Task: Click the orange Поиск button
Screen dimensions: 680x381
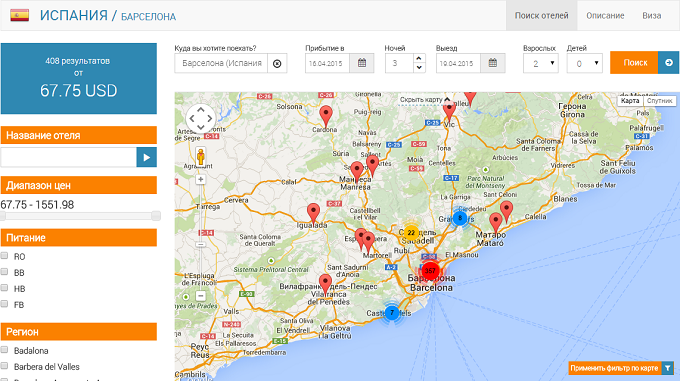Action: pos(635,62)
